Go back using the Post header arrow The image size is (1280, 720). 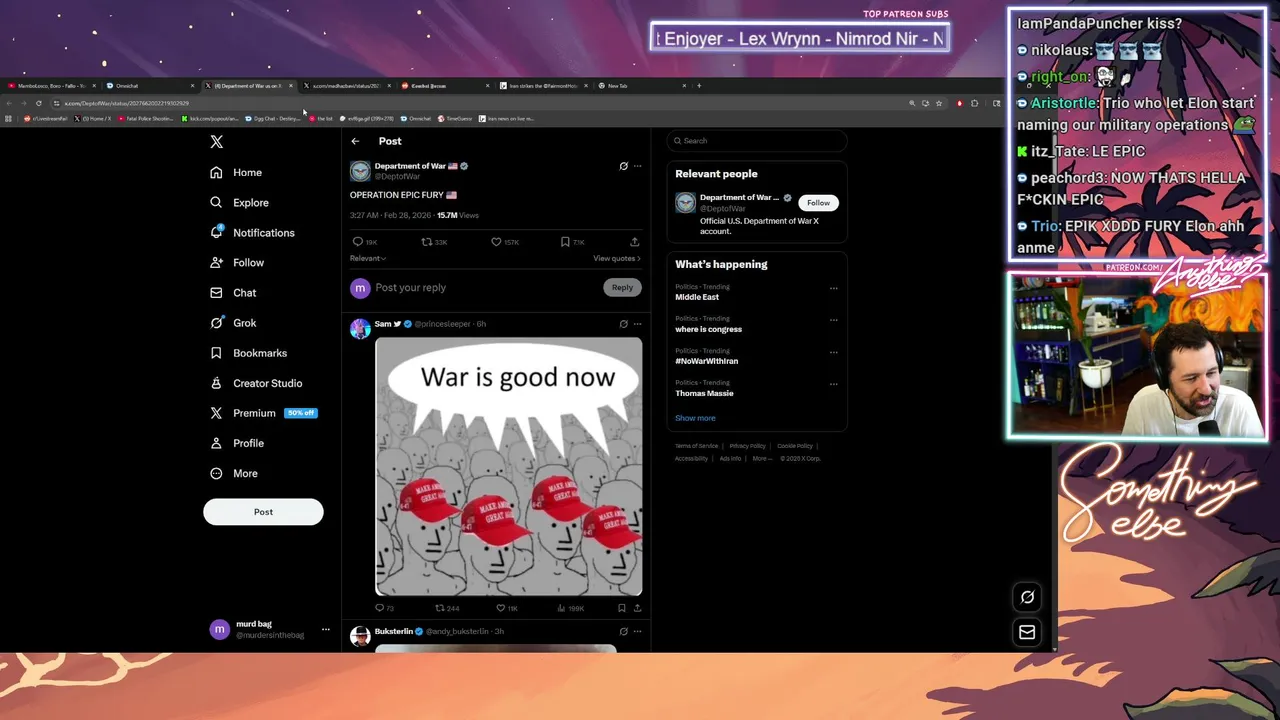tap(355, 141)
